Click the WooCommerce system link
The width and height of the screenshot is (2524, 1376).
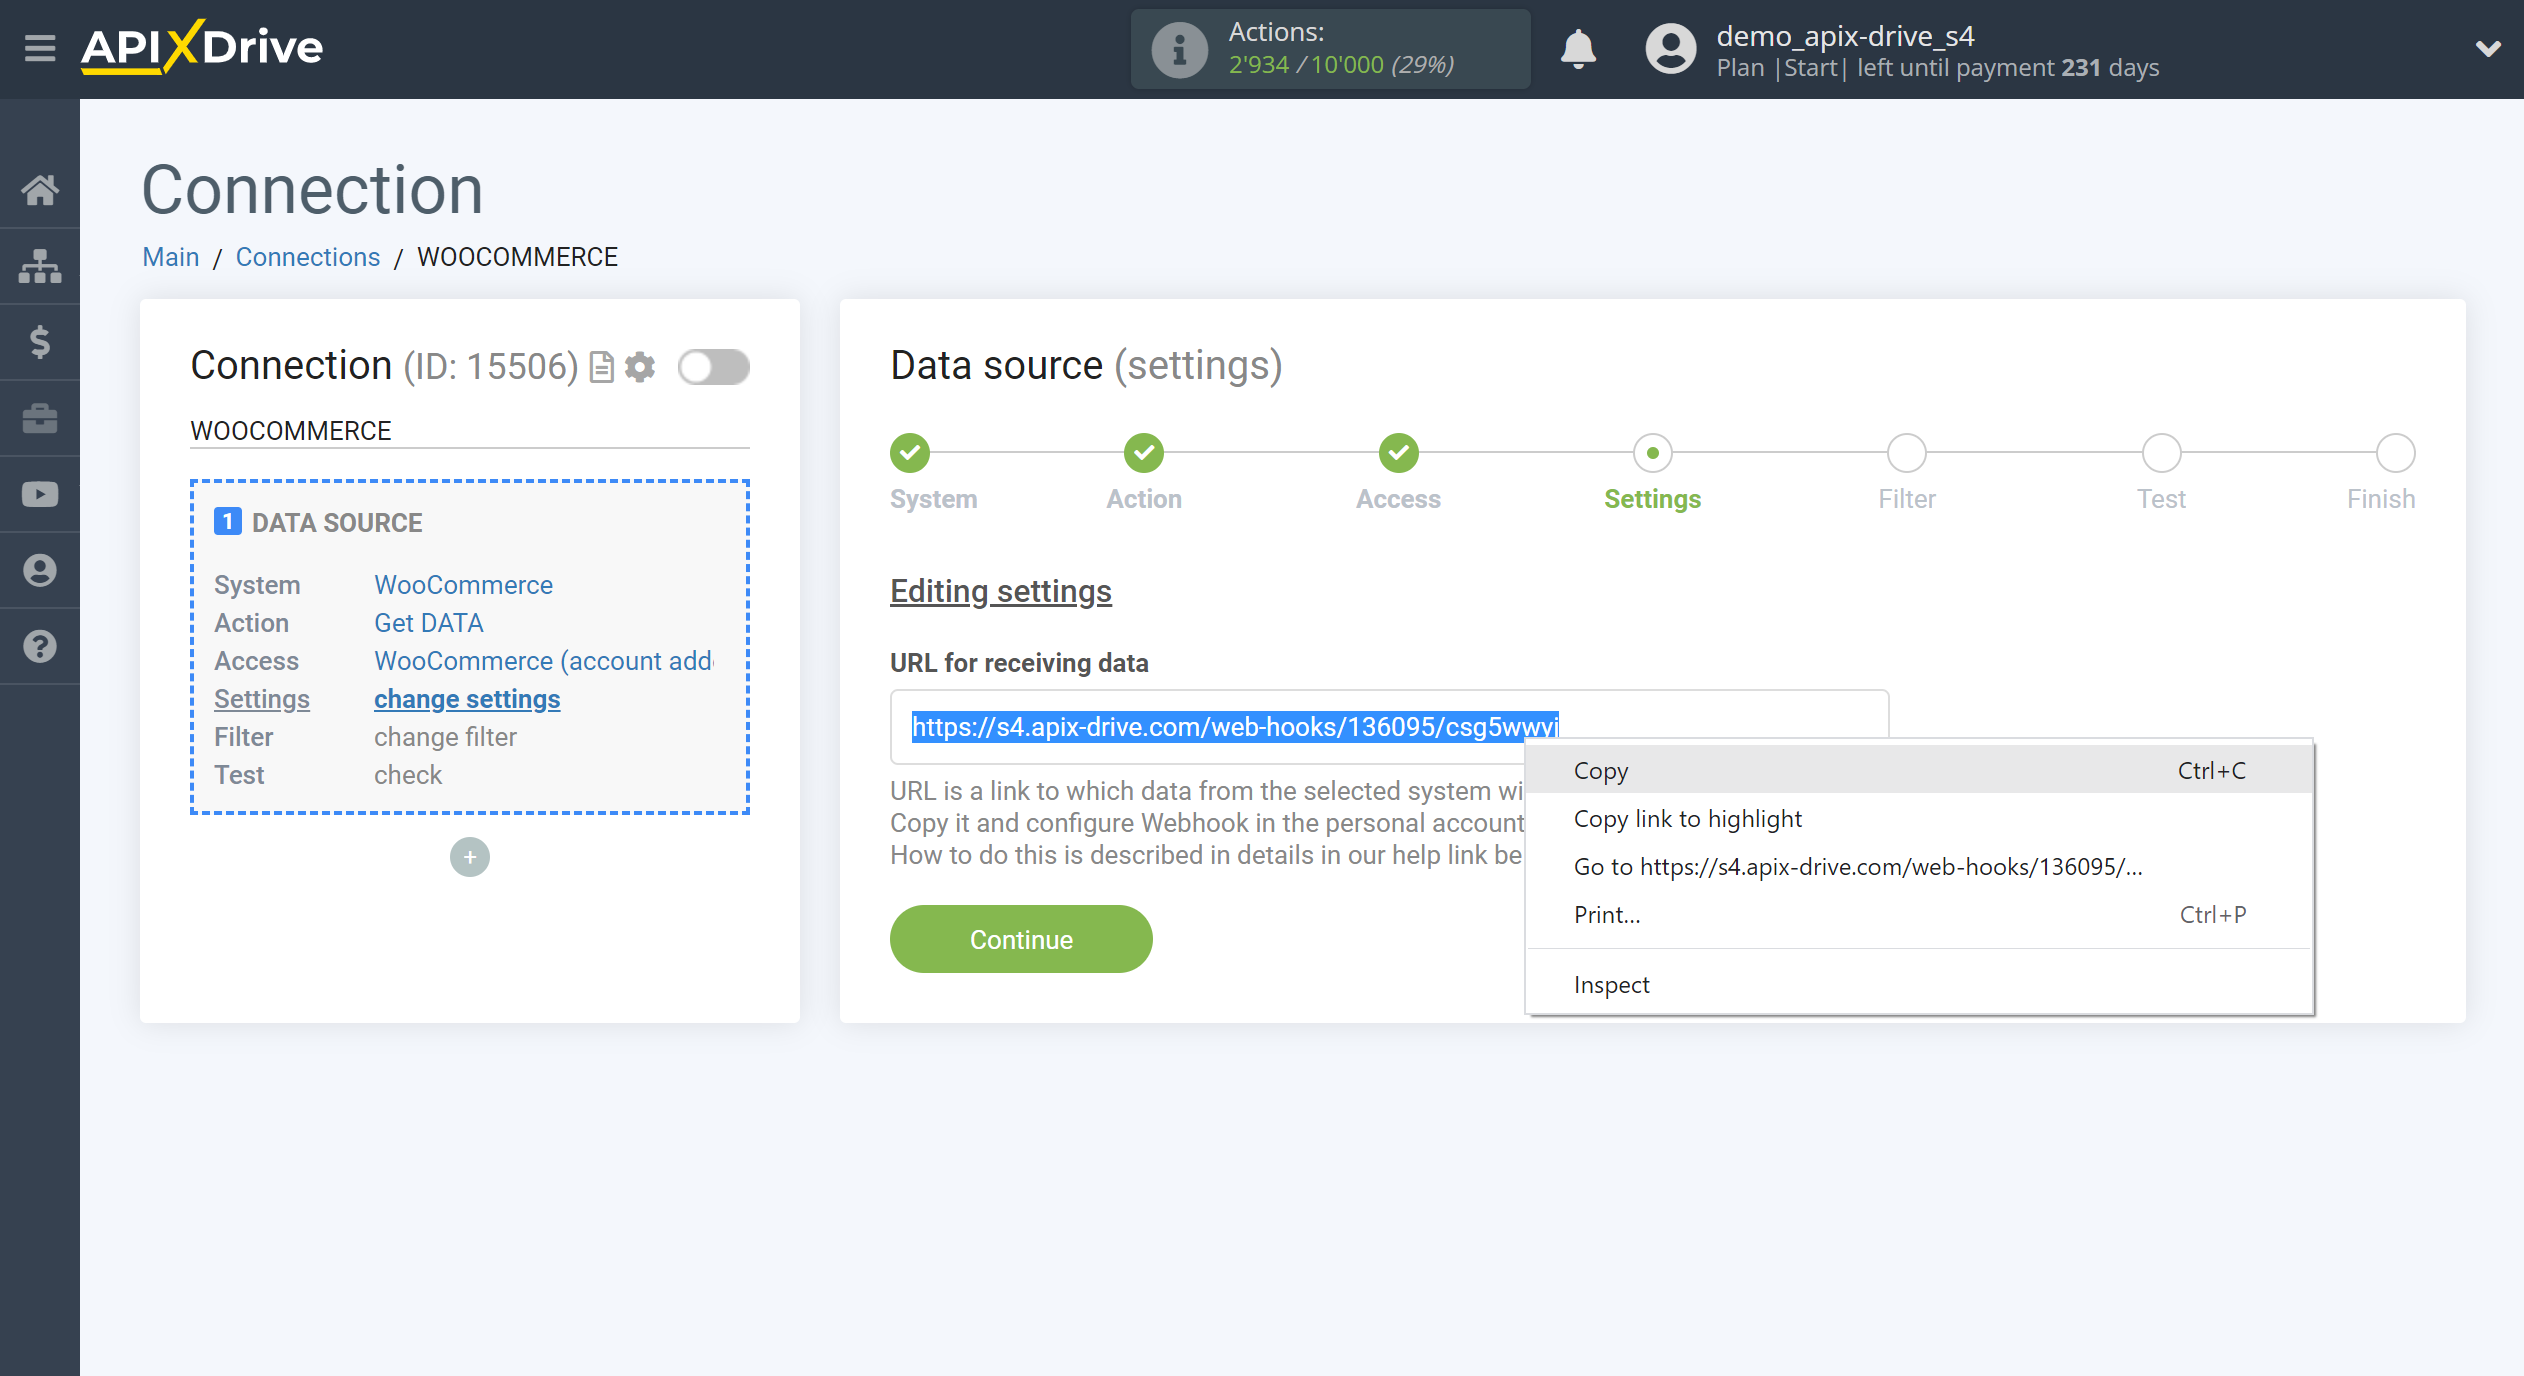(463, 585)
